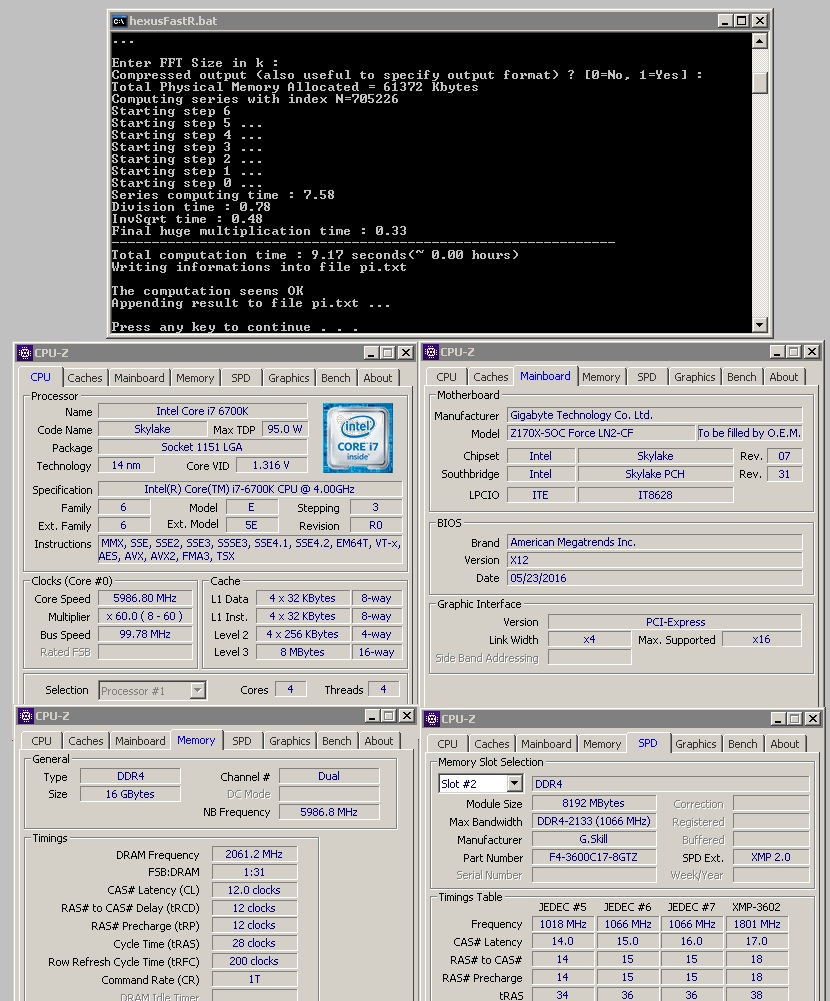The width and height of the screenshot is (830, 1001).
Task: Go to Mainboard tab in the SPD window
Action: pyautogui.click(x=547, y=744)
